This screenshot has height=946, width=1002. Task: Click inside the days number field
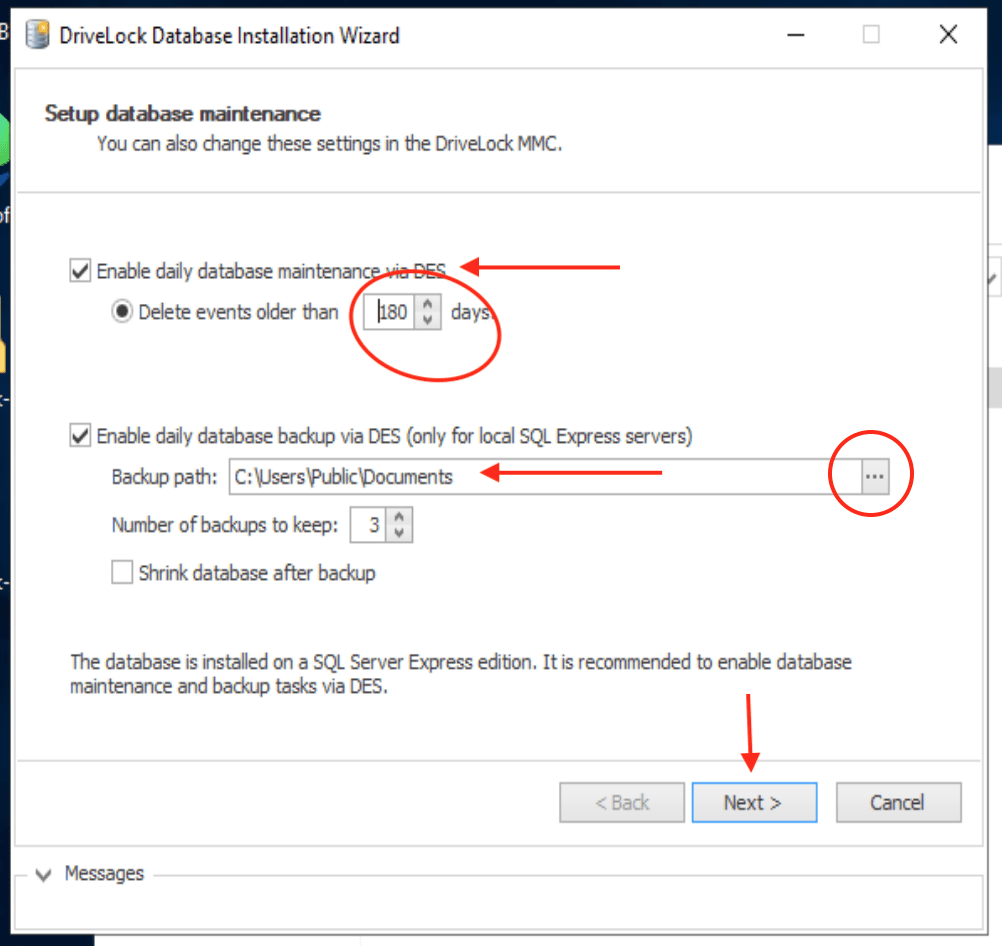point(393,313)
